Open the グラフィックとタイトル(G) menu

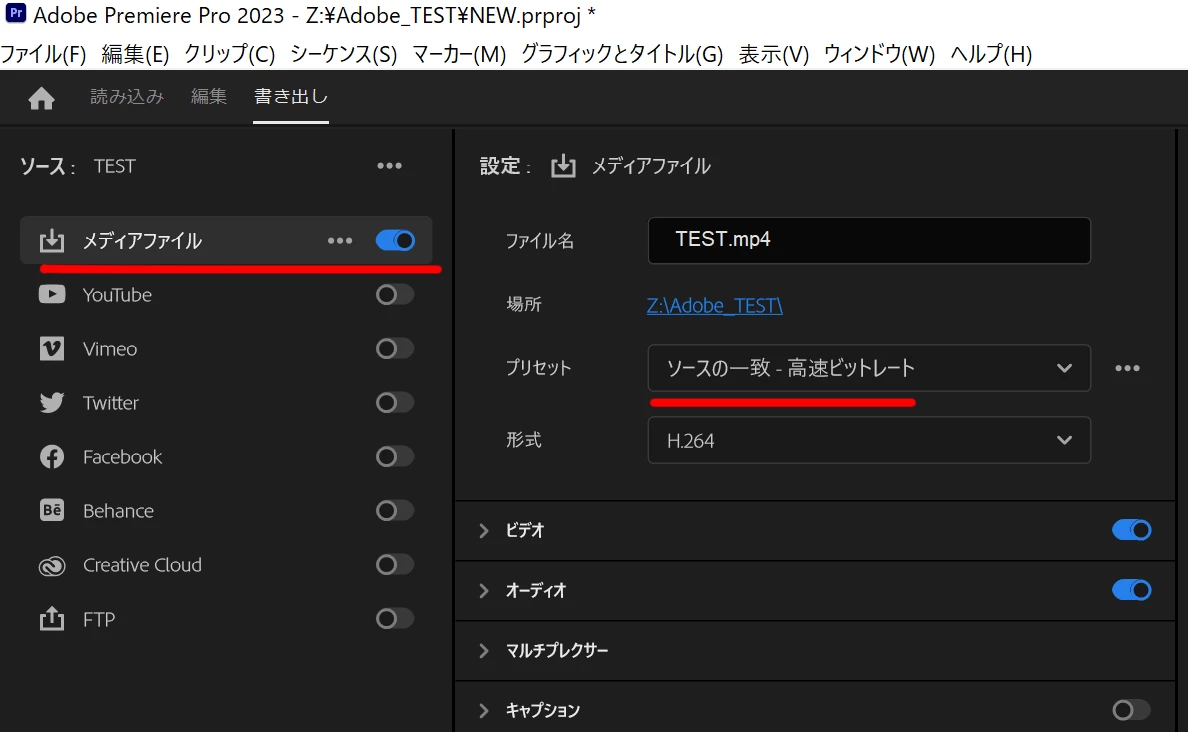pyautogui.click(x=622, y=54)
